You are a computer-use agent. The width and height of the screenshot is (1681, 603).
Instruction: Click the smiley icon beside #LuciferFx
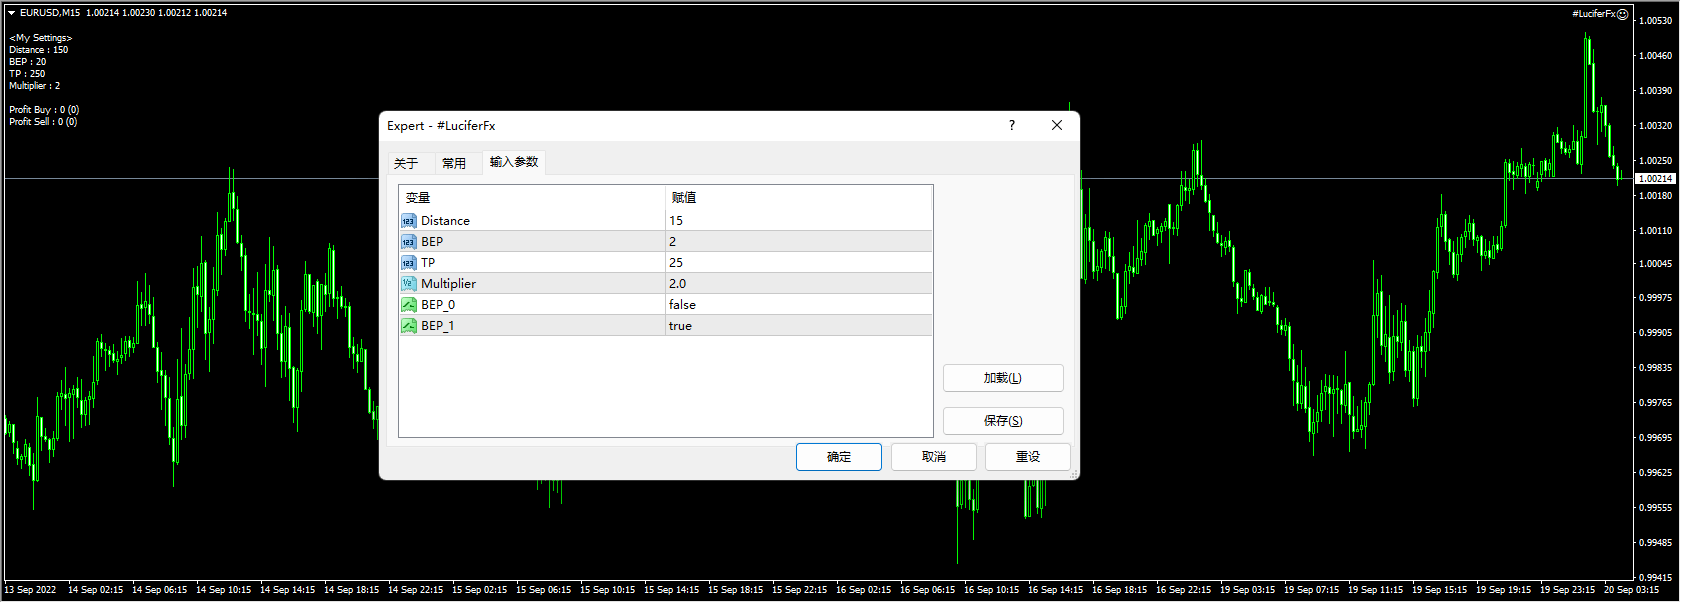click(x=1623, y=14)
